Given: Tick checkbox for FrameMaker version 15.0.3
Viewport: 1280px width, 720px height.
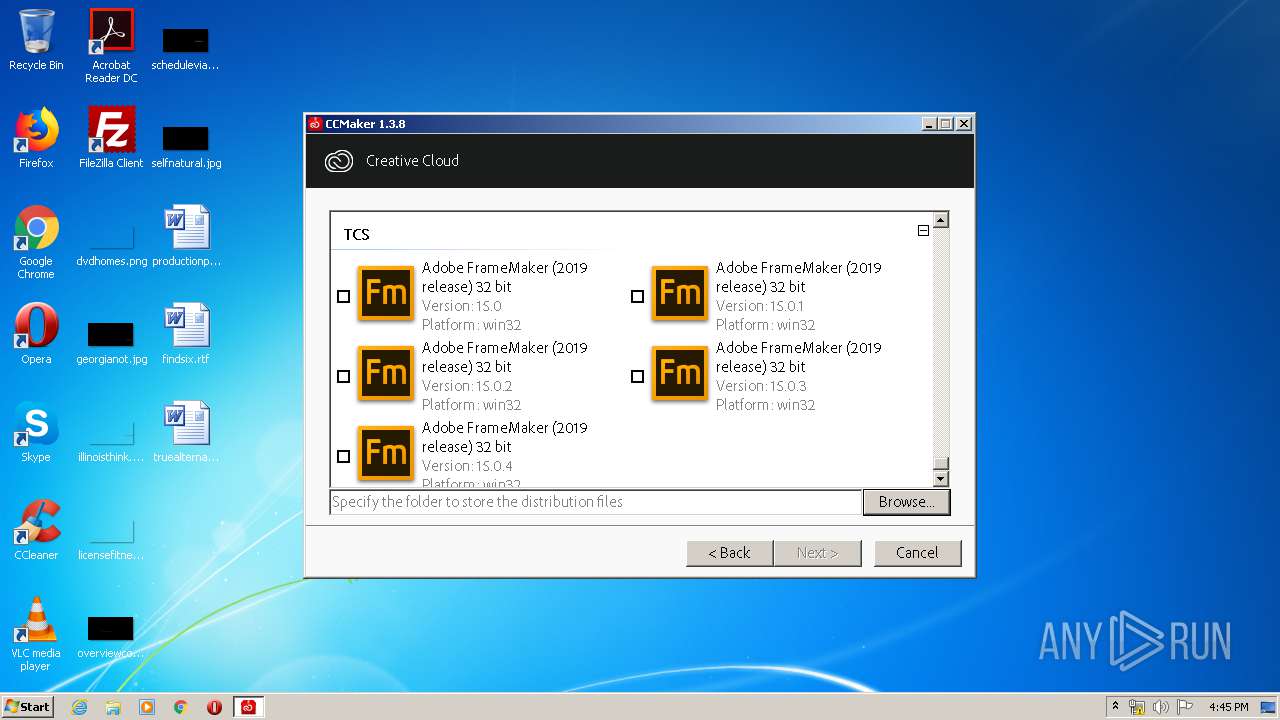Looking at the screenshot, I should [638, 377].
